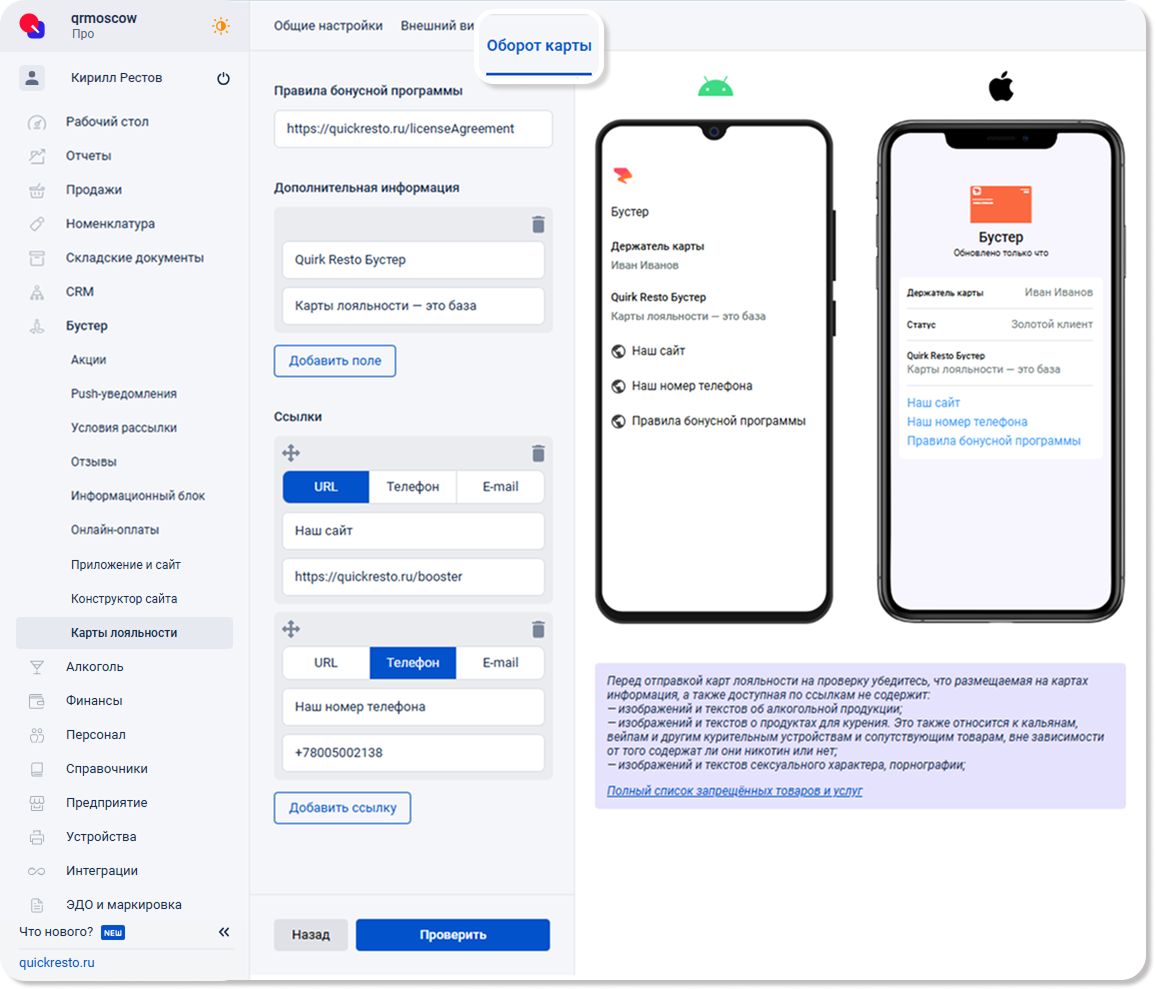
Task: Expand the Алкоголь sidebar section
Action: [94, 667]
